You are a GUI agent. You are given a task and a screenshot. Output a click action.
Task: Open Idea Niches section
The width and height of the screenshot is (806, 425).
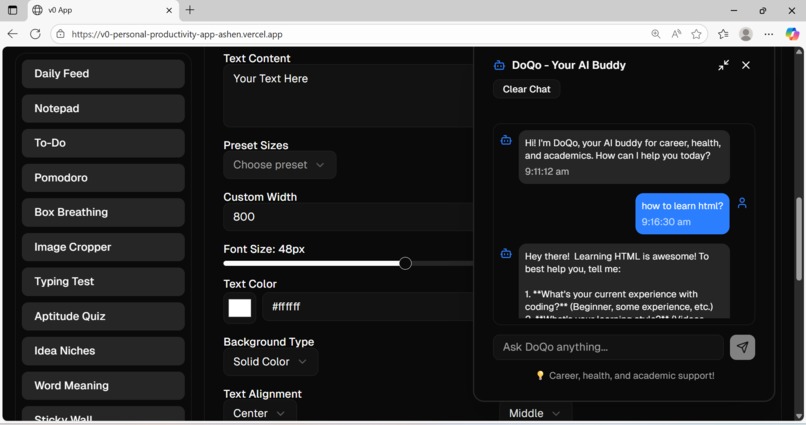(x=103, y=351)
